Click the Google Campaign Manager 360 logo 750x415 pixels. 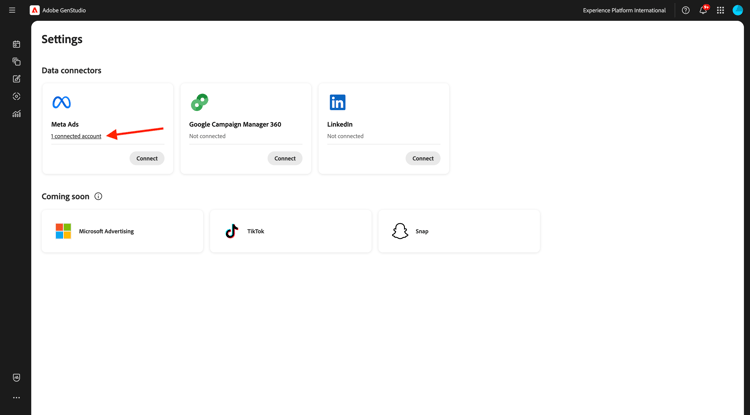(x=199, y=102)
